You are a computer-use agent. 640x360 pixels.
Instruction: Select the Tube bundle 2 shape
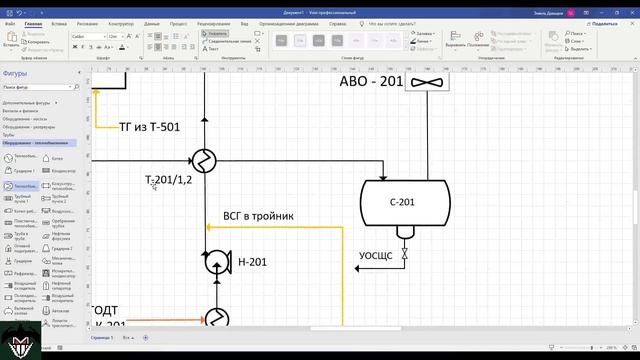(x=56, y=199)
